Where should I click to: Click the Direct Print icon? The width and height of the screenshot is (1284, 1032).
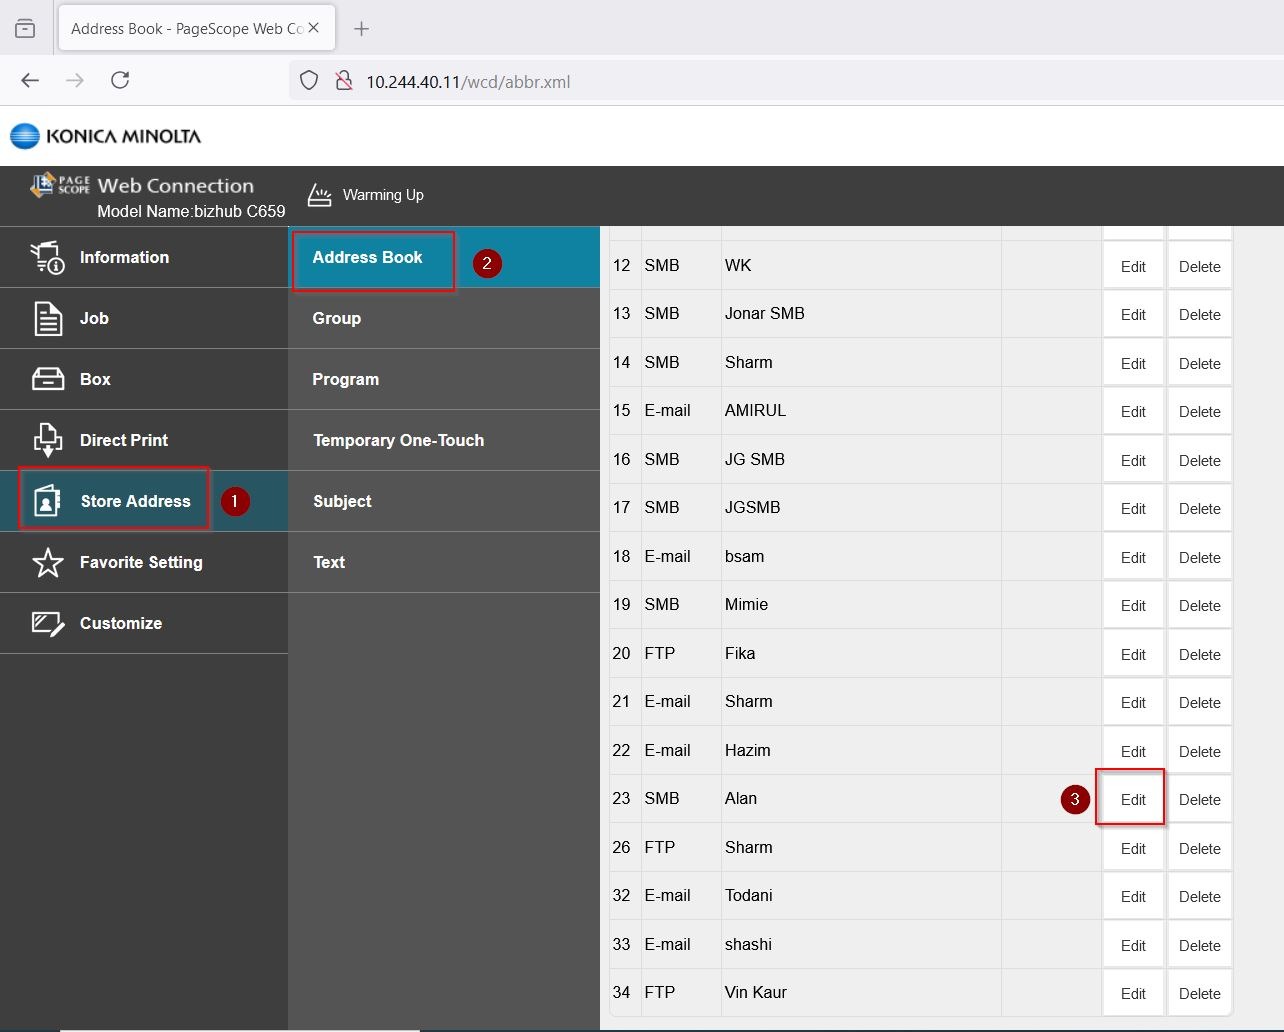(x=47, y=440)
